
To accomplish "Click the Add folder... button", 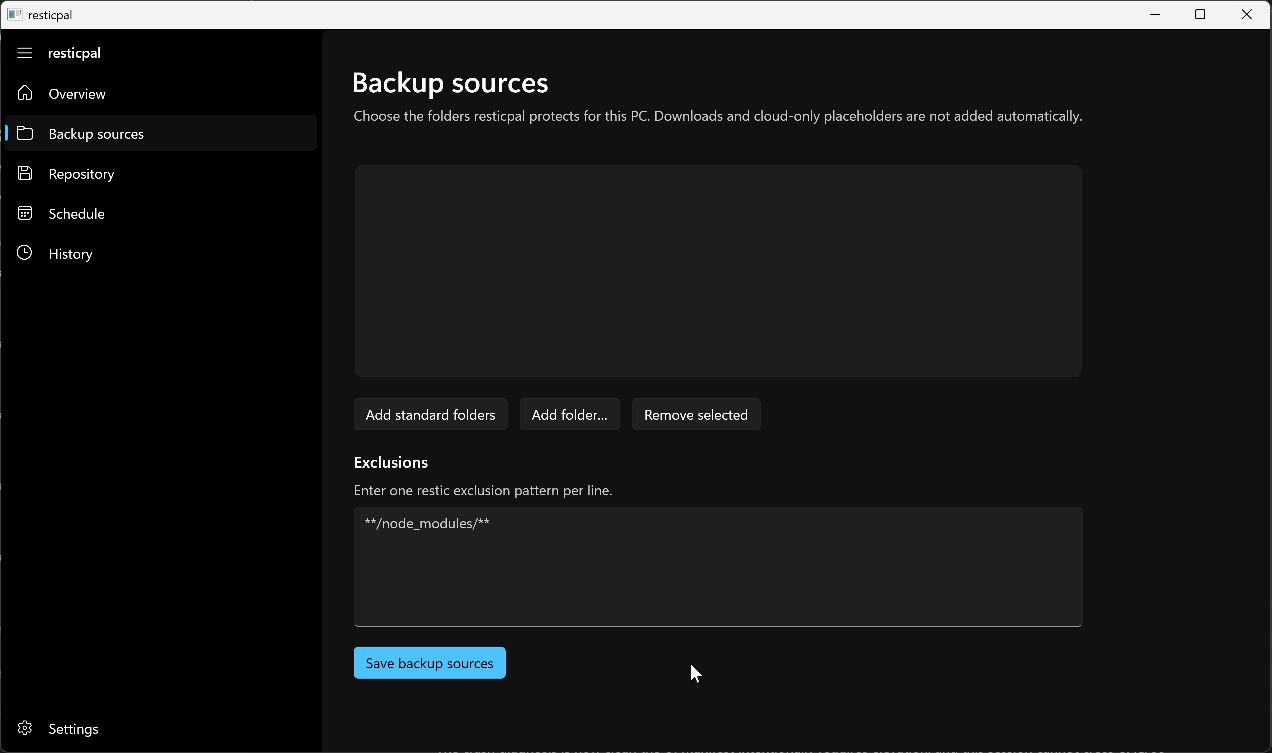I will [569, 414].
